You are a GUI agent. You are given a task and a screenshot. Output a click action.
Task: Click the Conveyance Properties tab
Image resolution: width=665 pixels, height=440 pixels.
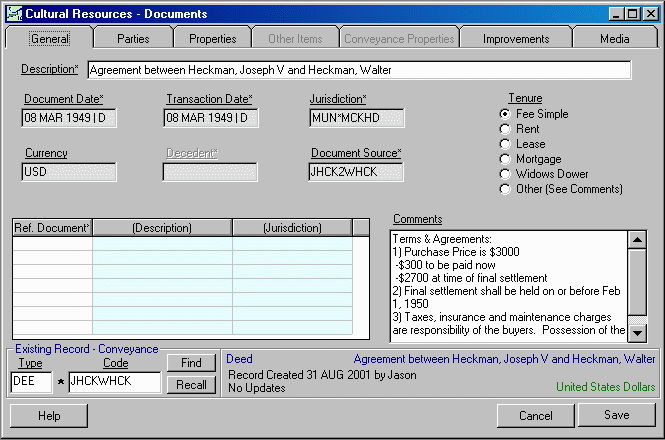(x=399, y=39)
